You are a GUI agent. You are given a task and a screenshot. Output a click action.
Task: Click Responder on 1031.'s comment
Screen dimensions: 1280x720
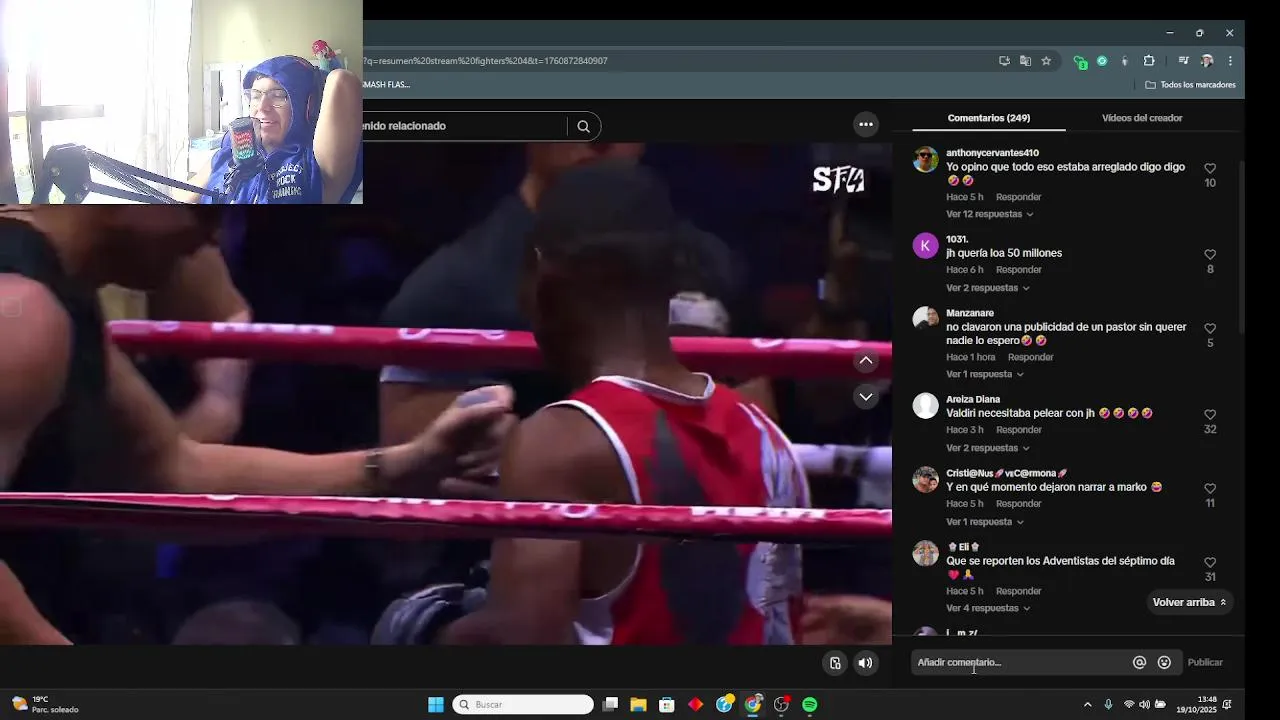tap(1019, 270)
